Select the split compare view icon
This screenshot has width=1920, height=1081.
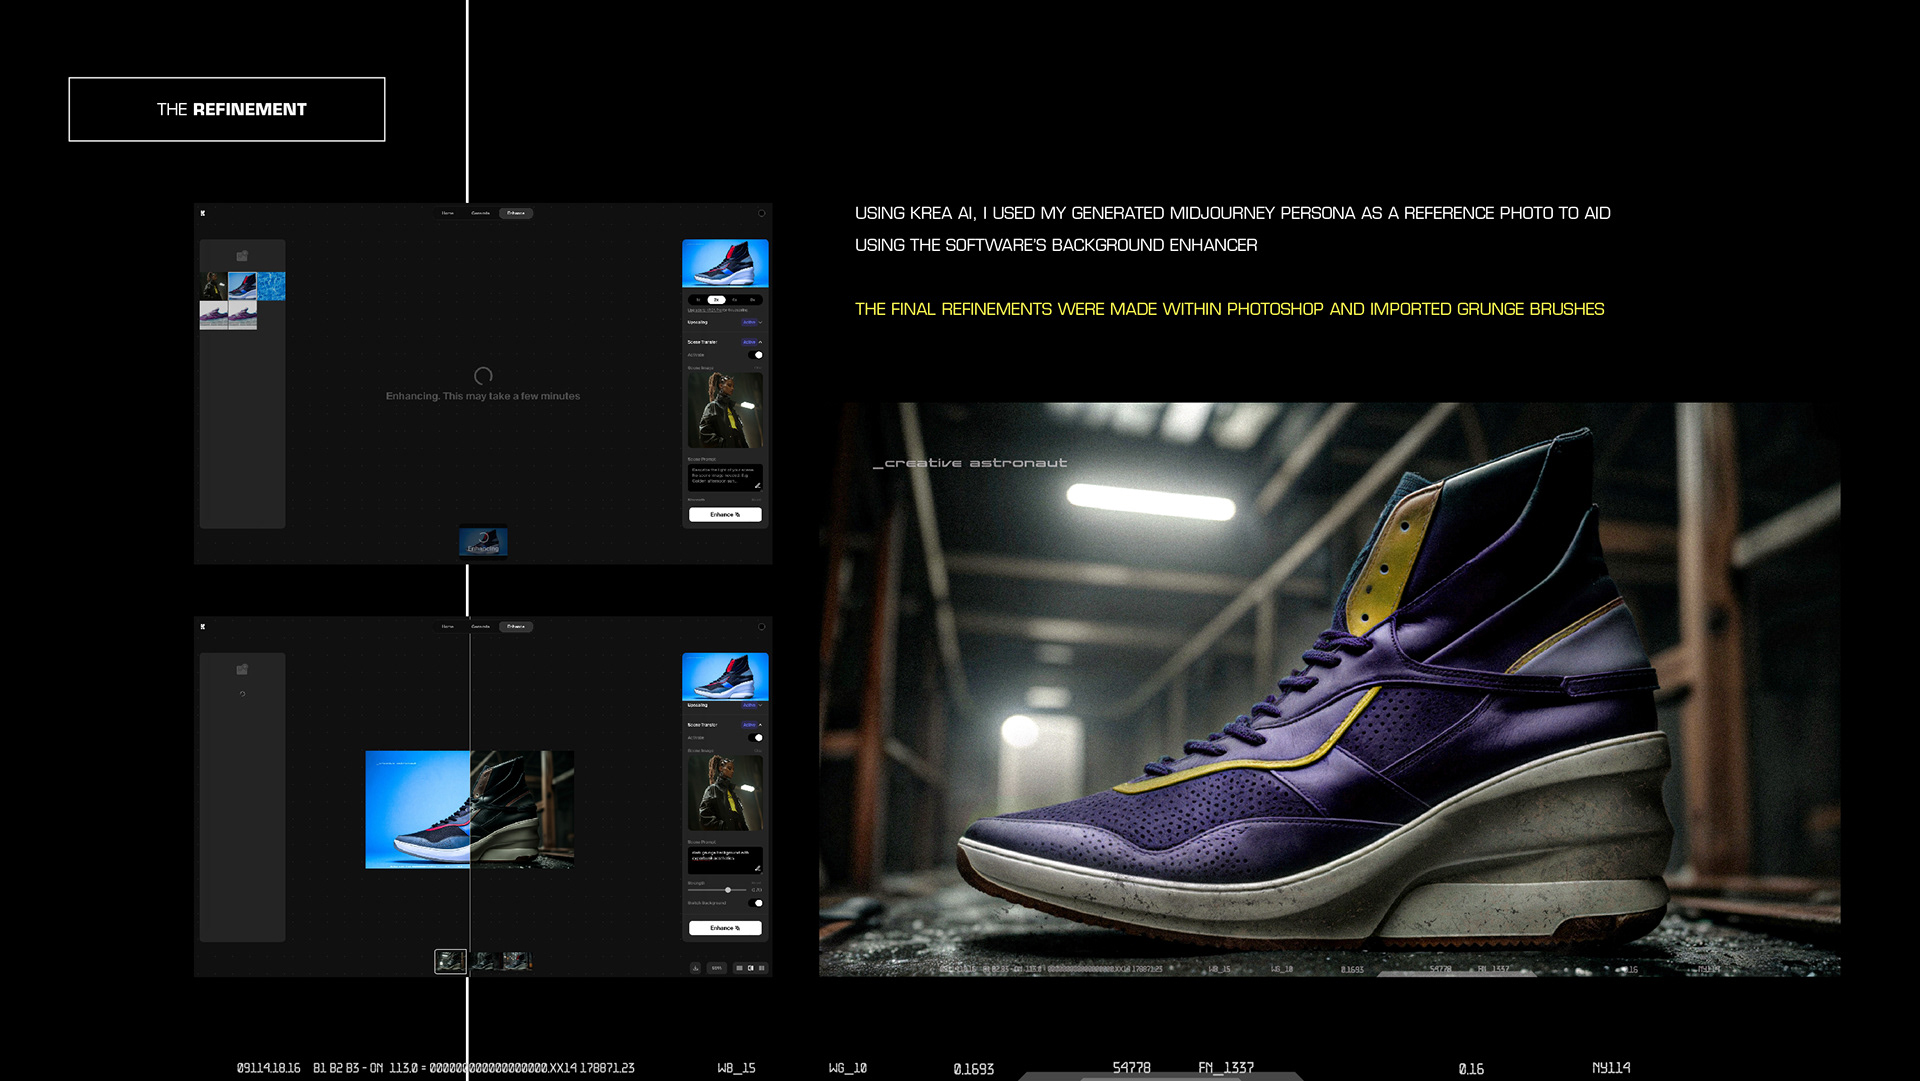click(750, 968)
